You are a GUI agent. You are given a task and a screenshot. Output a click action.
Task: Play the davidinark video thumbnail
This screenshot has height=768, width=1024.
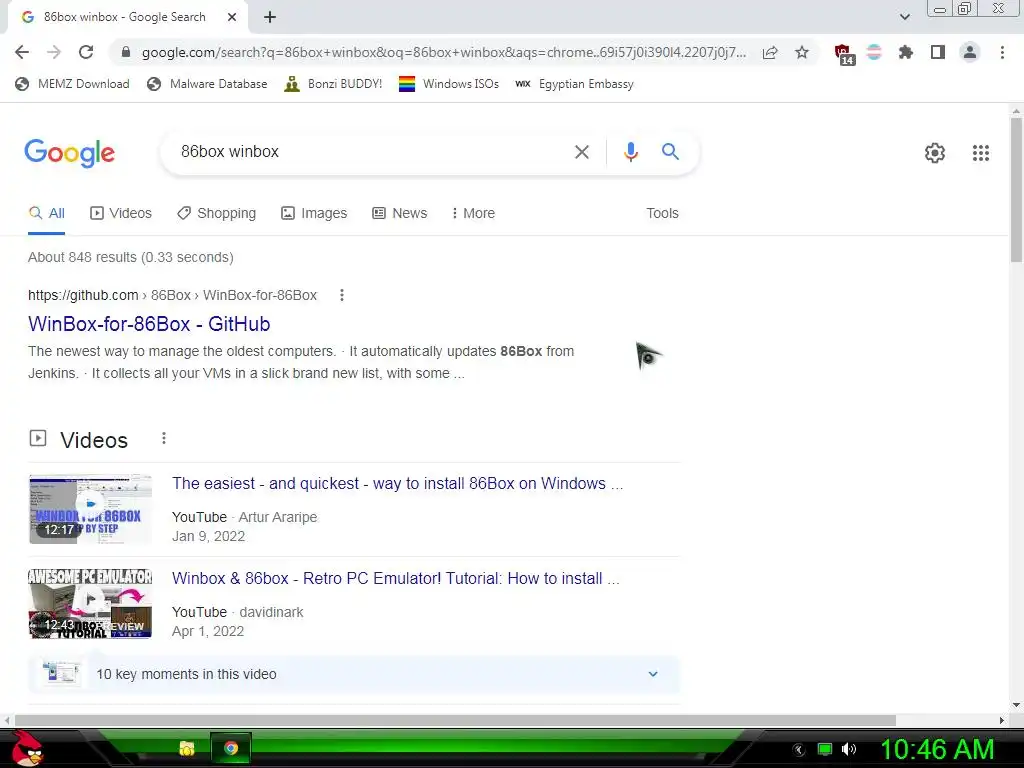[91, 604]
